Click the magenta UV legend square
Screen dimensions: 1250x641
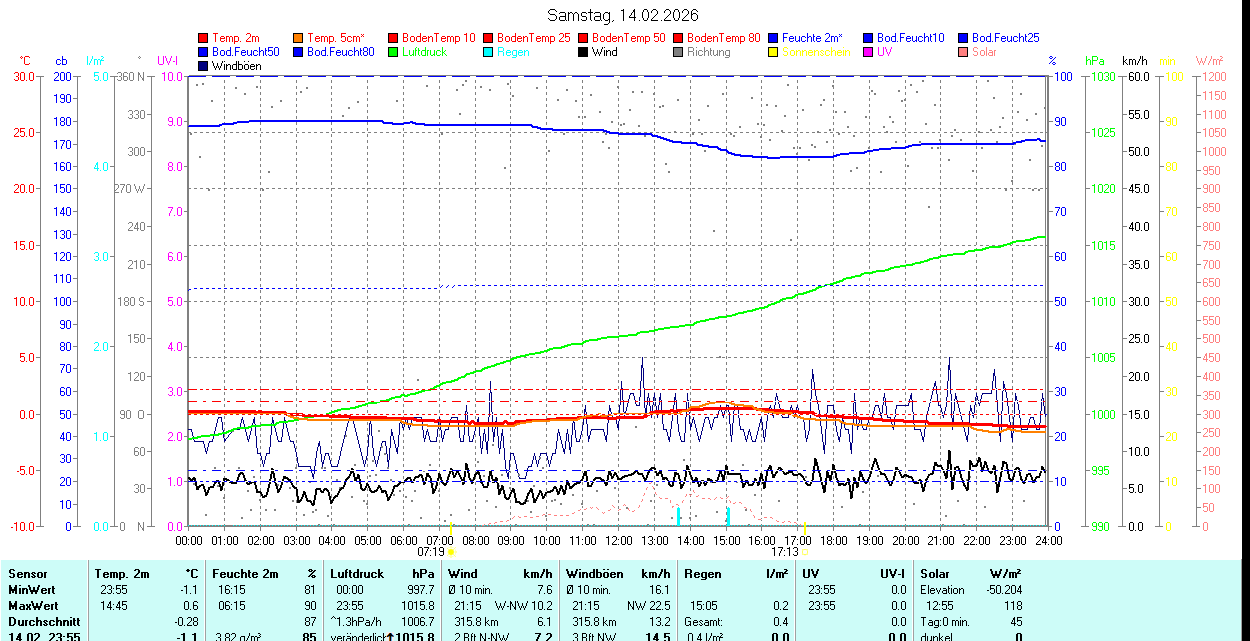pyautogui.click(x=869, y=52)
